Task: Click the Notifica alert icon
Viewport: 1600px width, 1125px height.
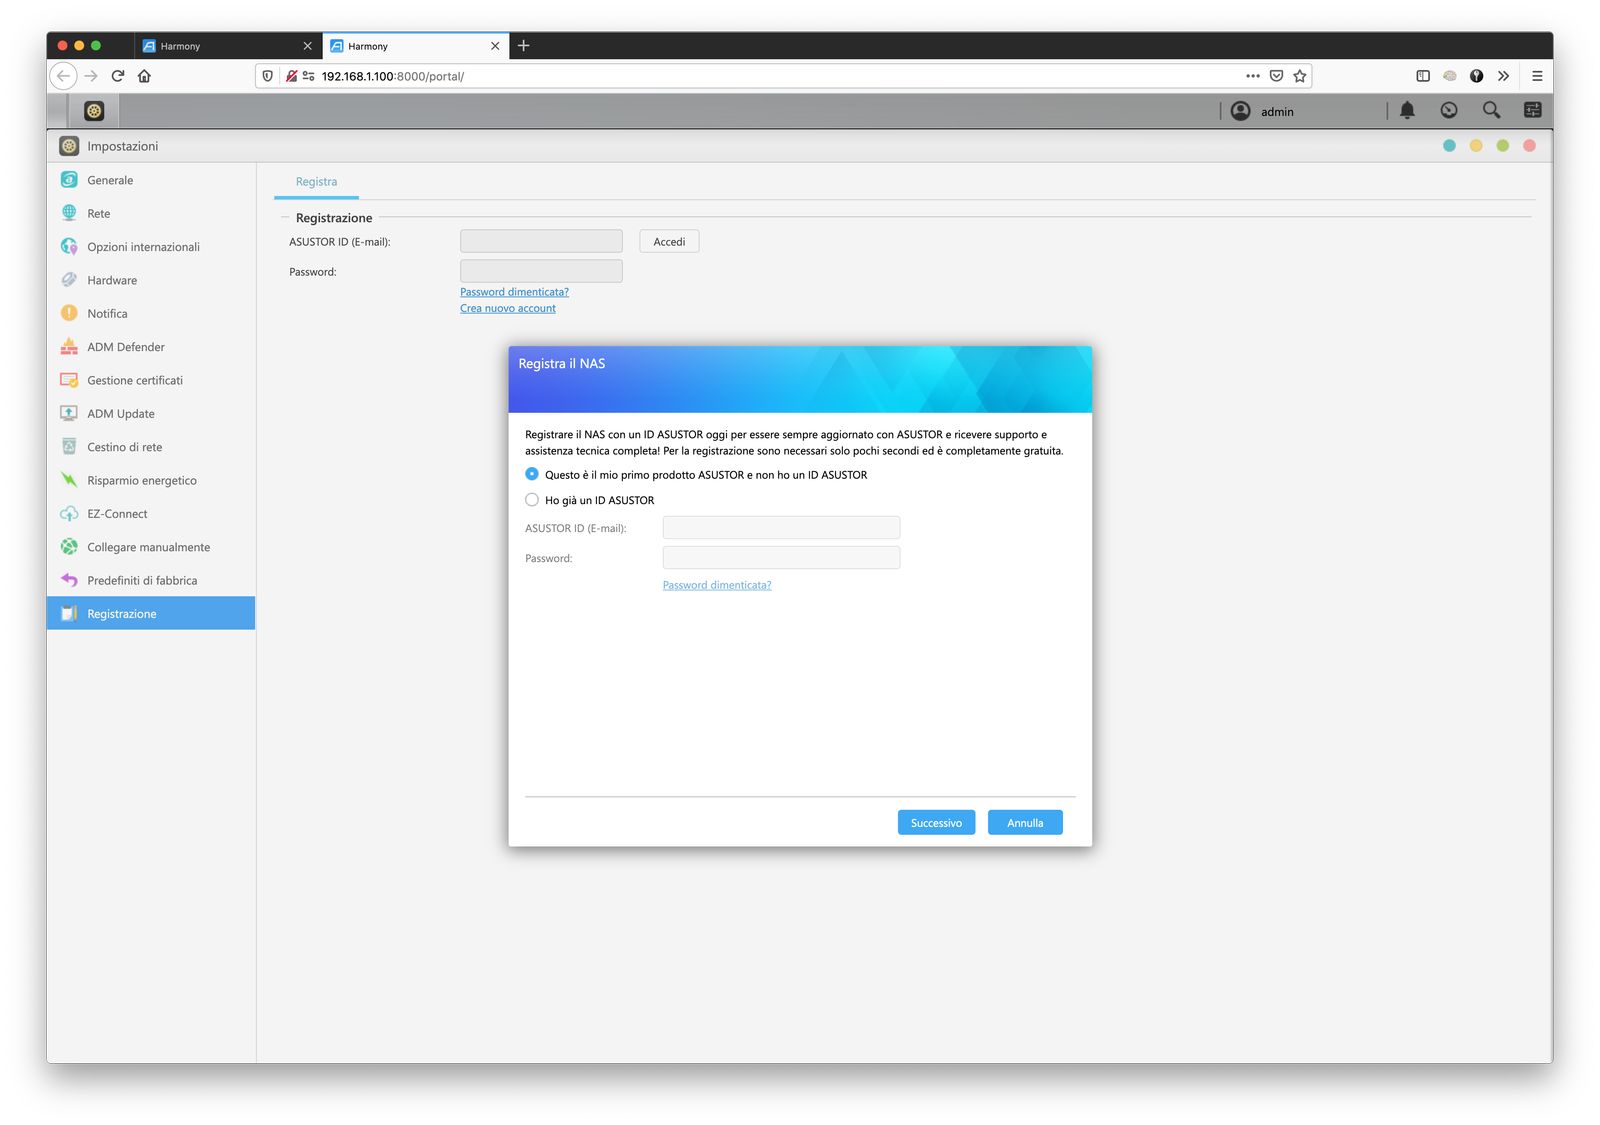Action: coord(69,313)
